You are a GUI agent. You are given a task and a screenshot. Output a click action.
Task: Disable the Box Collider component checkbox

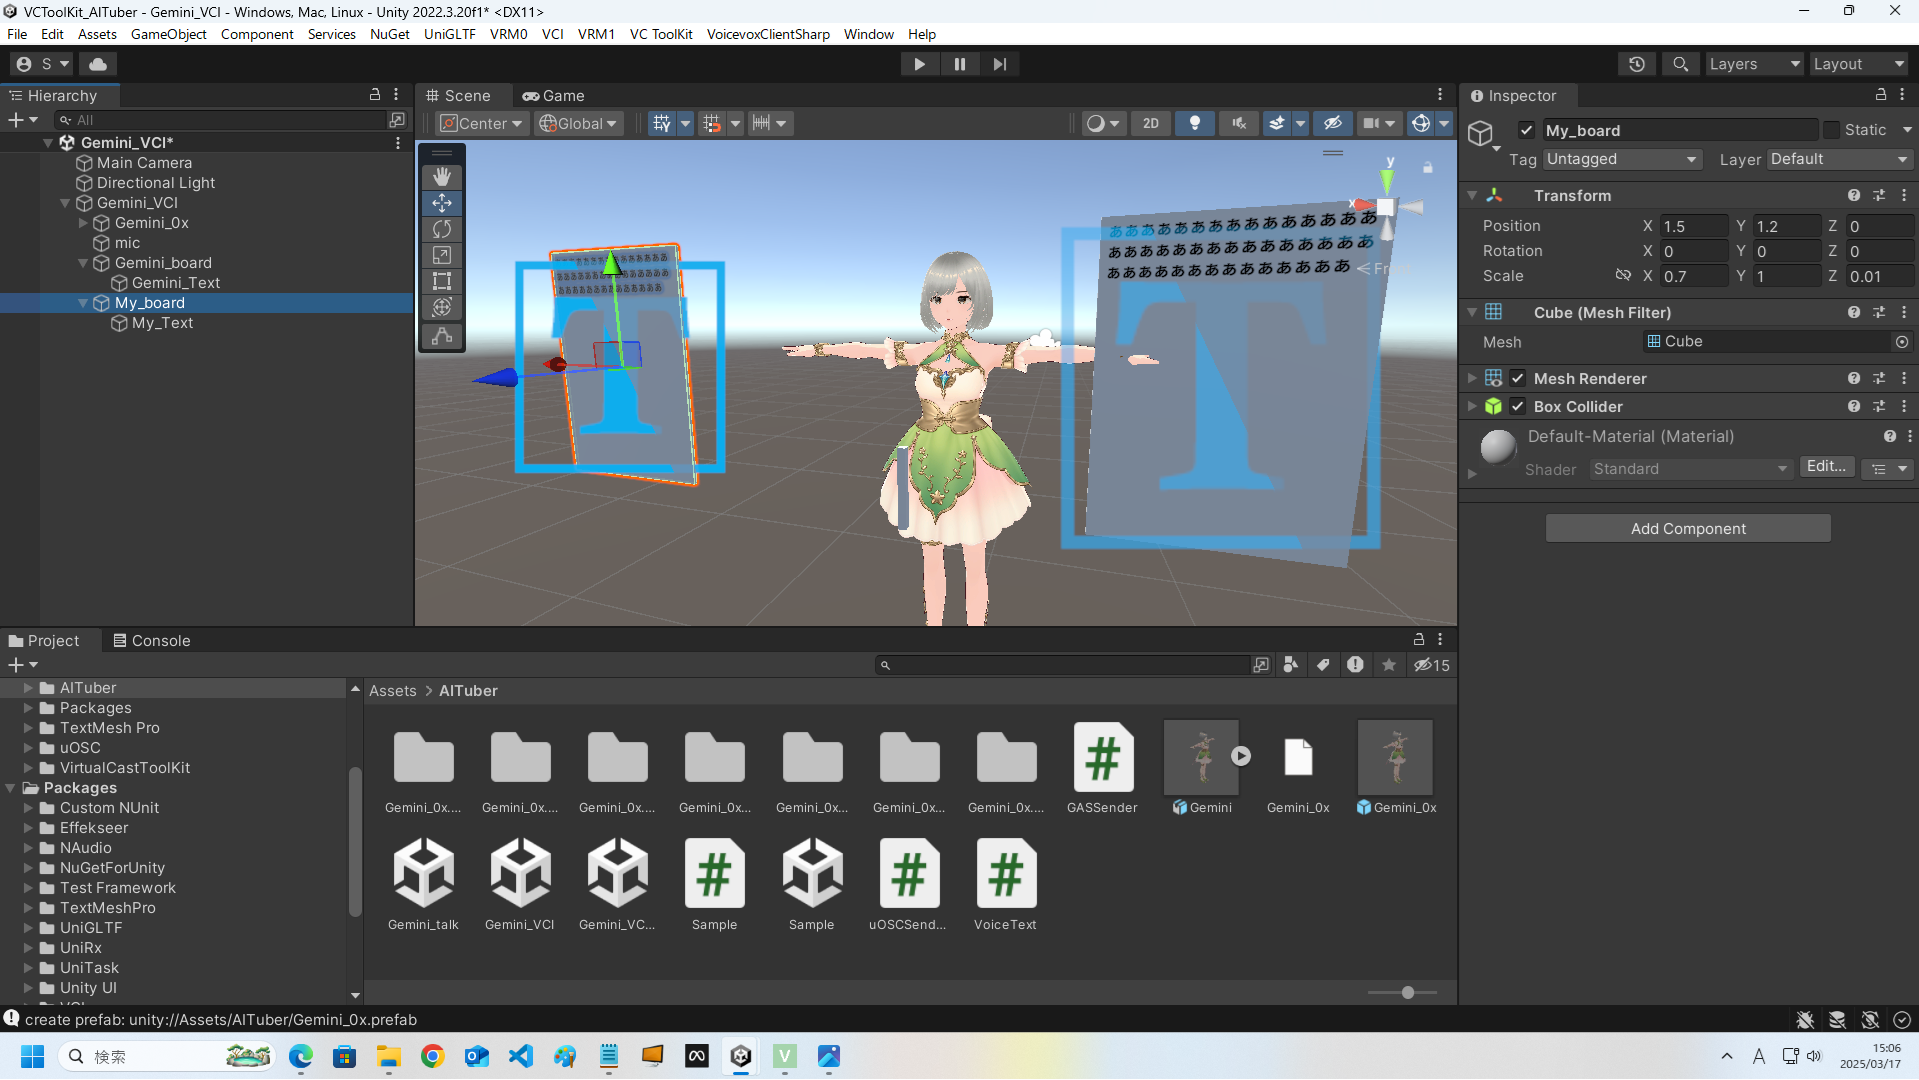point(1518,406)
